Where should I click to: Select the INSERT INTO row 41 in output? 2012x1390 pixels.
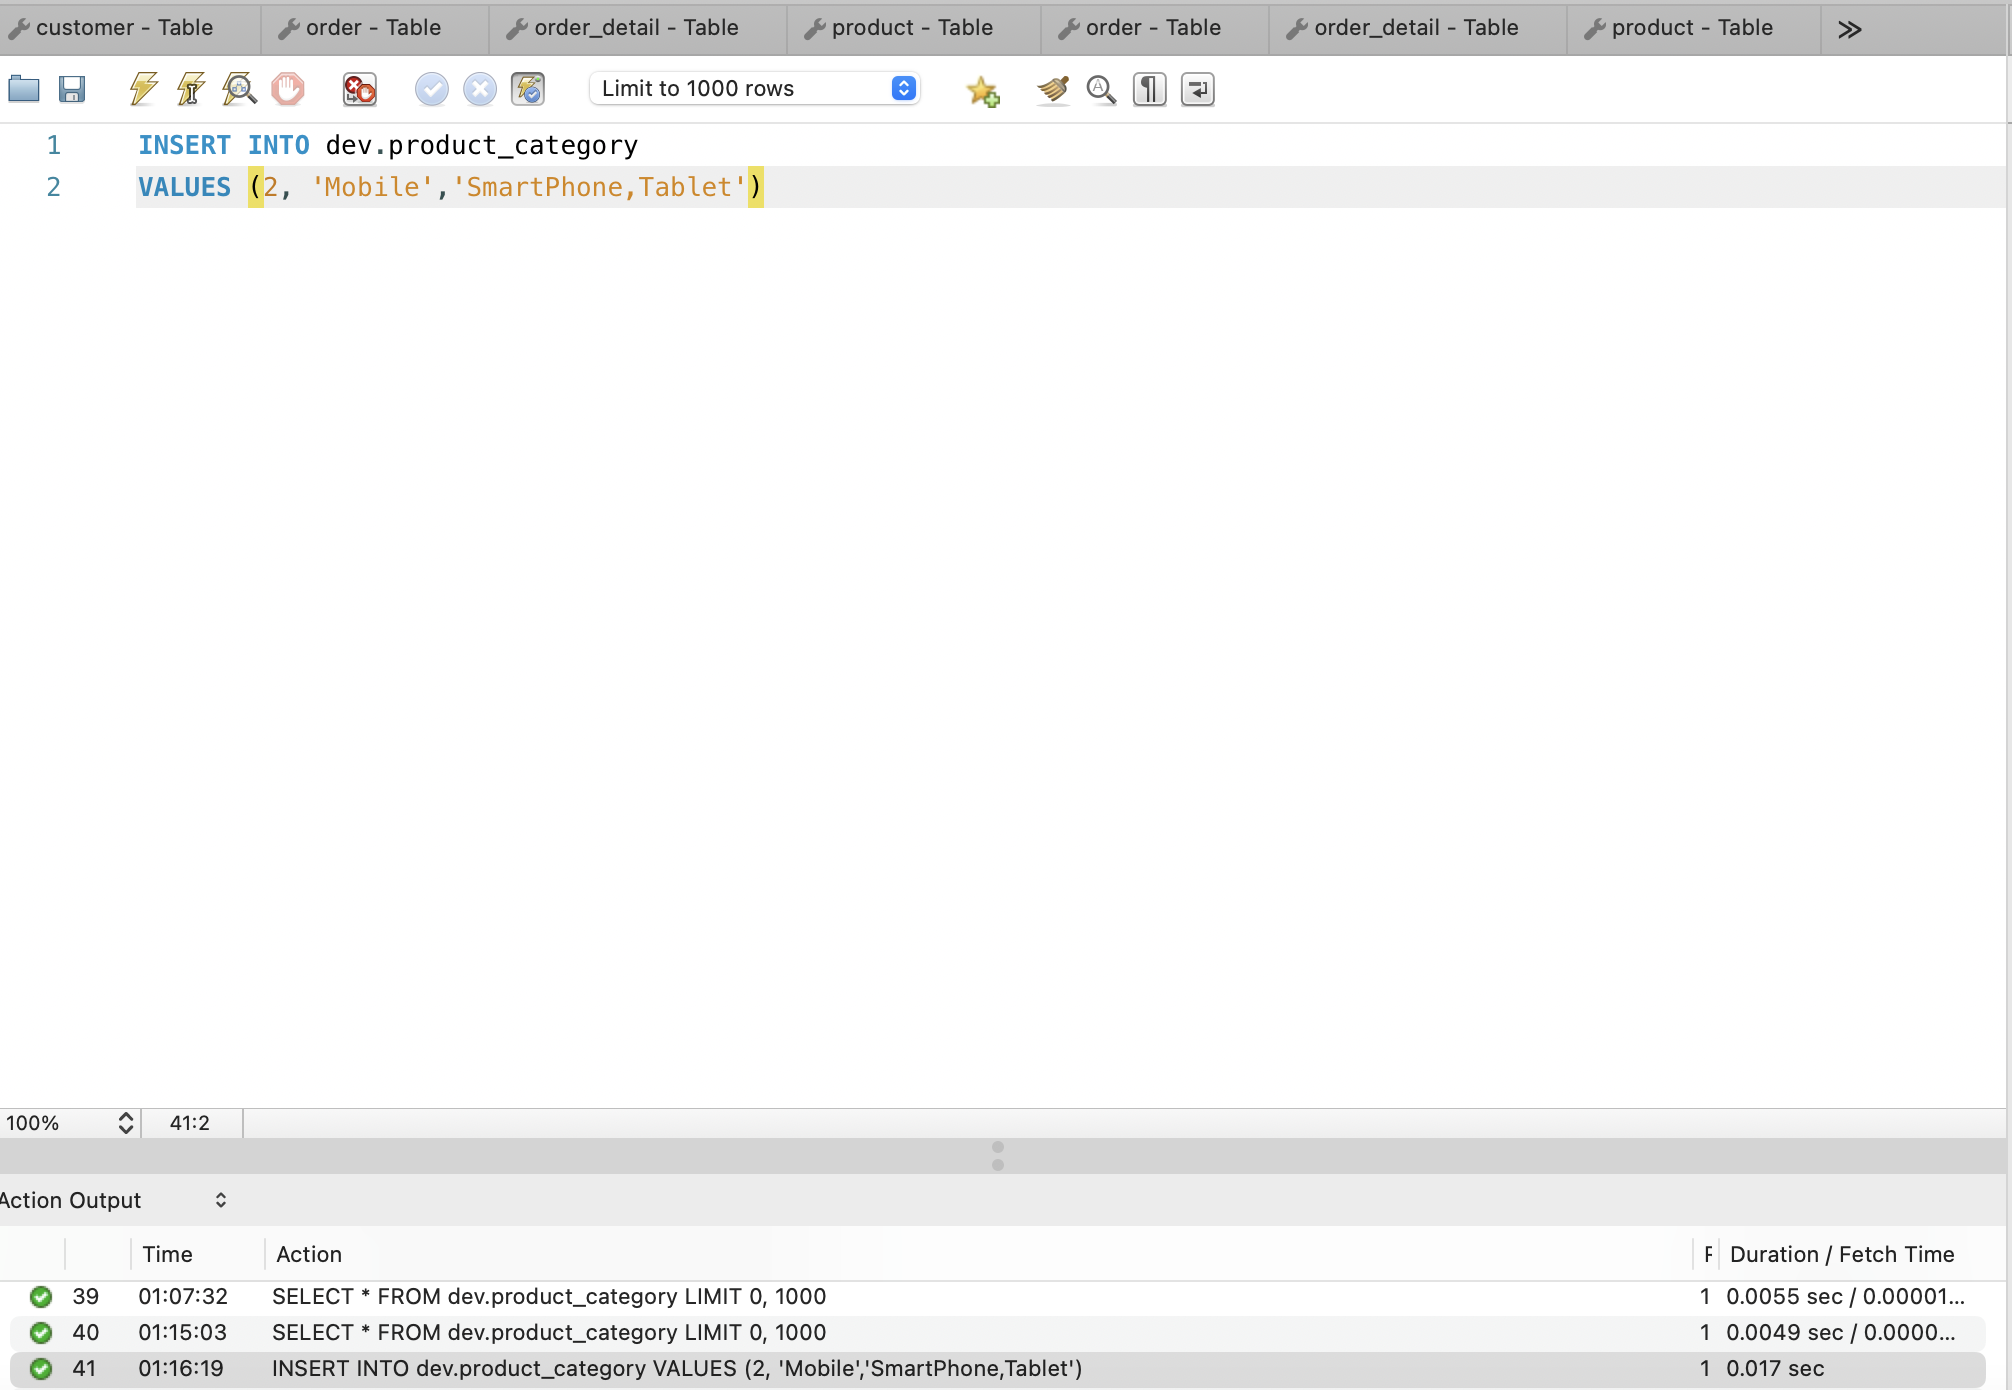pos(676,1368)
